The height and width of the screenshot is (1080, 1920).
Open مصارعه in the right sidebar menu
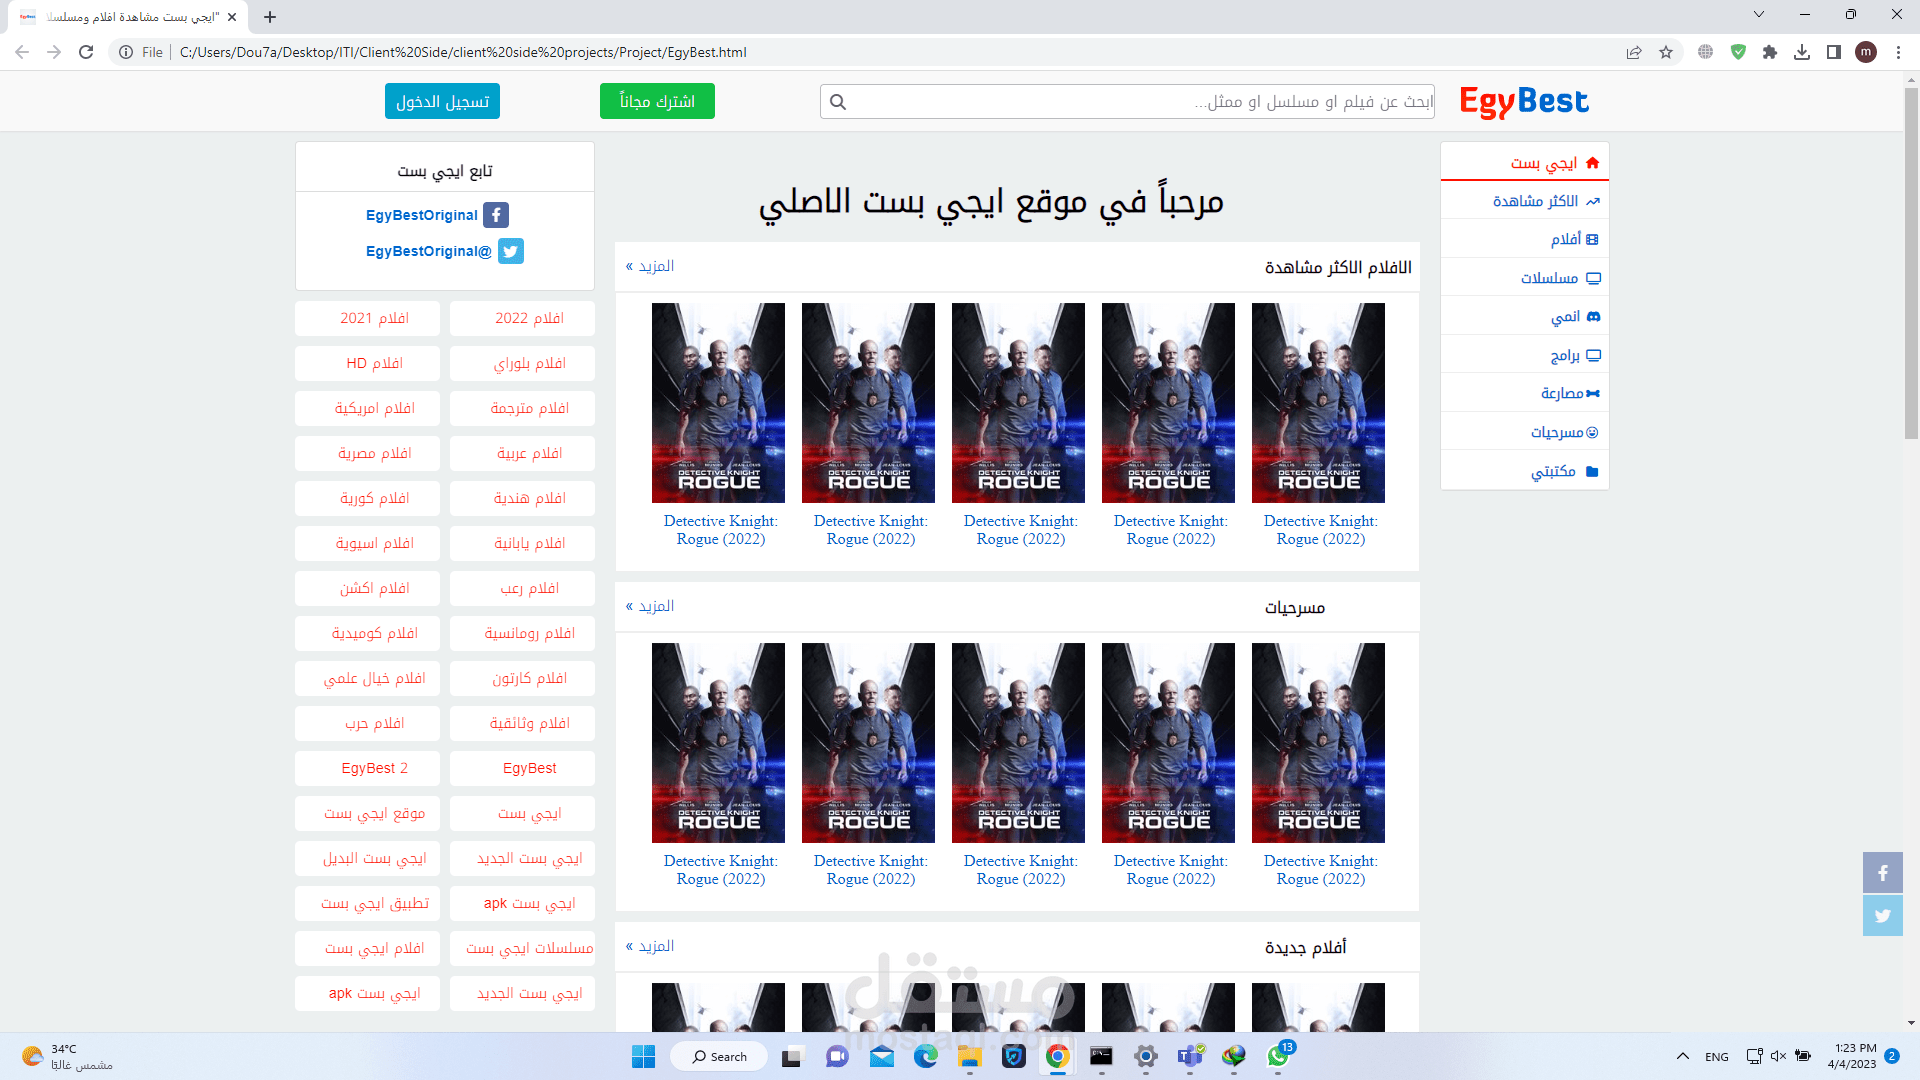[x=1525, y=394]
